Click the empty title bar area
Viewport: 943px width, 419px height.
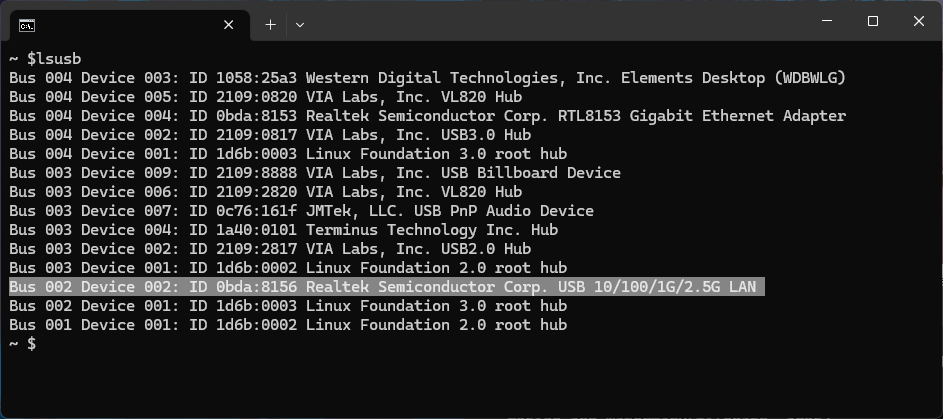[559, 21]
